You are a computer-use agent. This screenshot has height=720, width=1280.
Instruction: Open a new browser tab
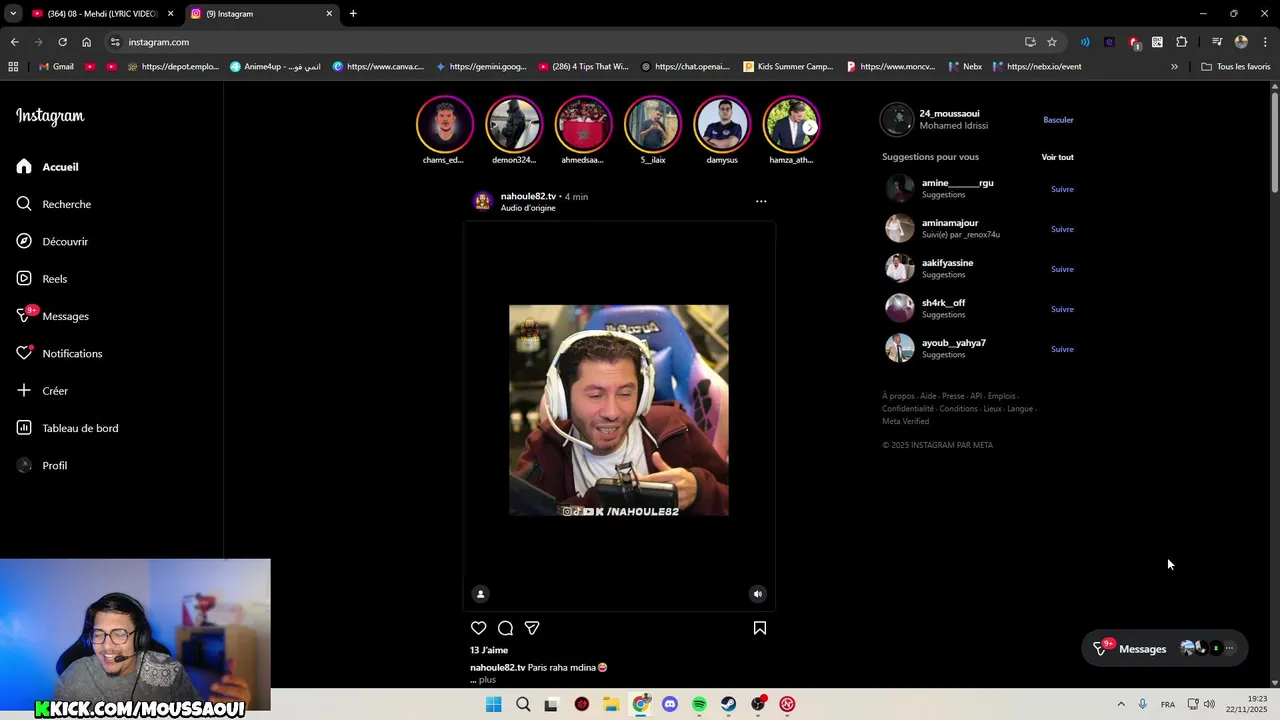[x=353, y=14]
